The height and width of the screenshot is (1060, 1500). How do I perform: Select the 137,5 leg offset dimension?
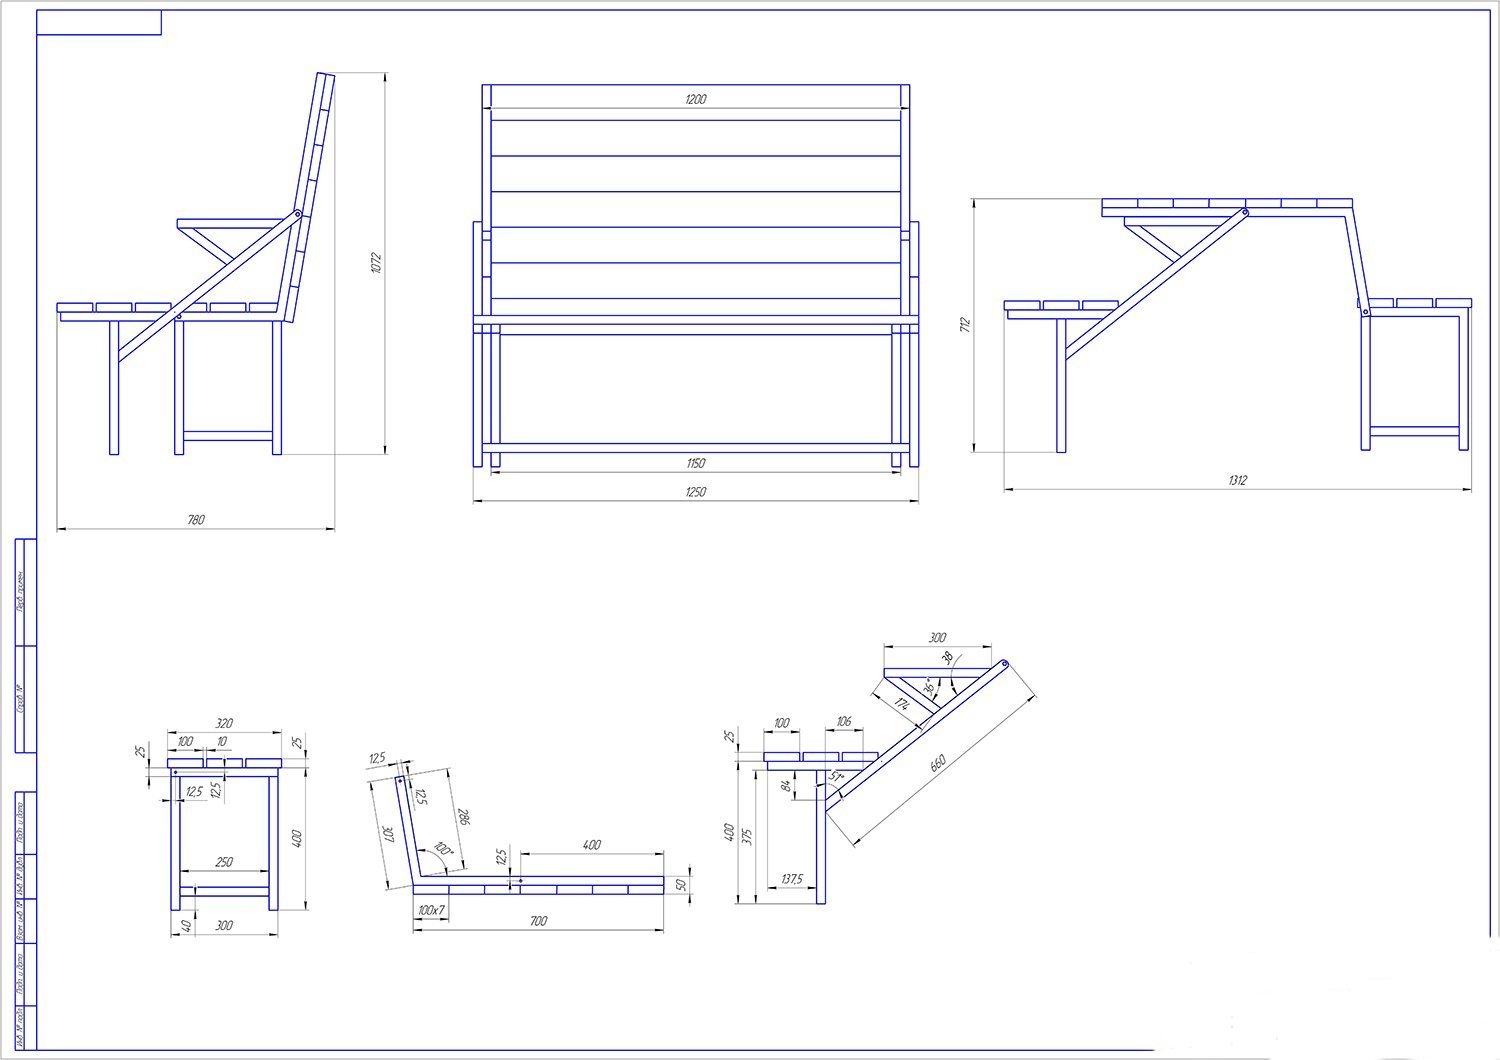pos(792,879)
